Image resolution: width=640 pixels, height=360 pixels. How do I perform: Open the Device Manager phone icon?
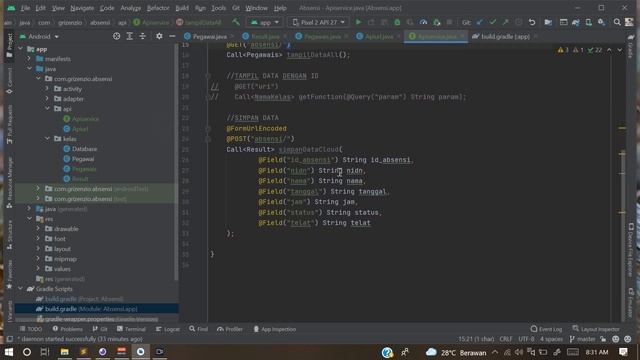point(589,22)
